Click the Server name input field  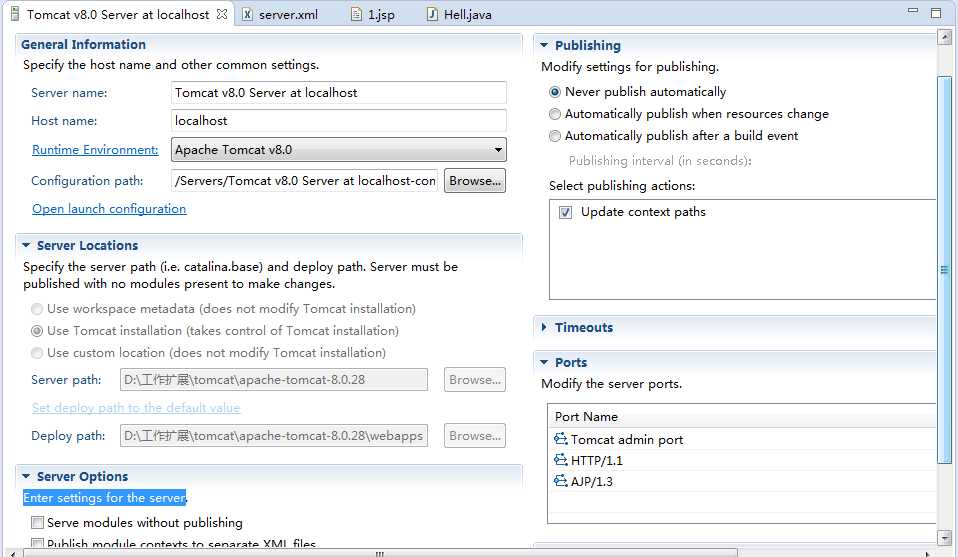click(338, 93)
